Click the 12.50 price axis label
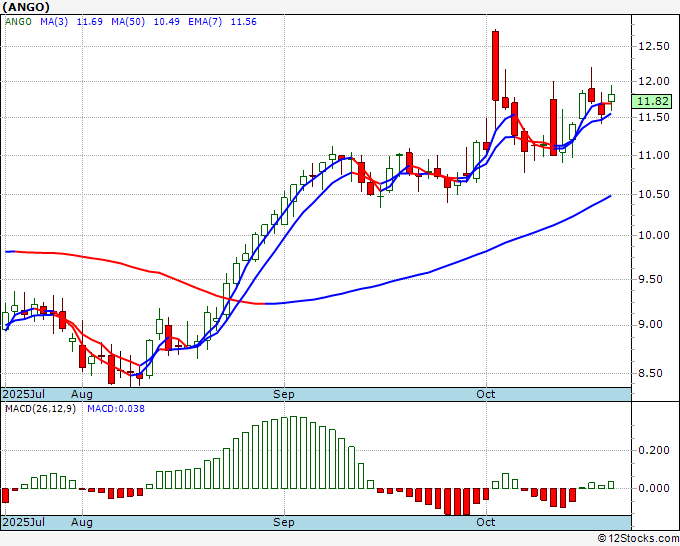Screen dimensions: 680x546 click(x=654, y=46)
